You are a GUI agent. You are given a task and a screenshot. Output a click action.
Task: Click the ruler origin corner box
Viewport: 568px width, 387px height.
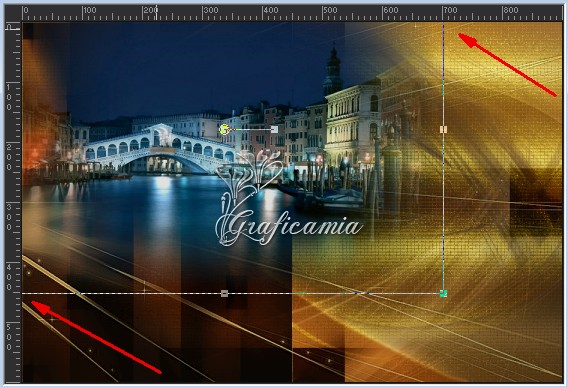pyautogui.click(x=13, y=27)
